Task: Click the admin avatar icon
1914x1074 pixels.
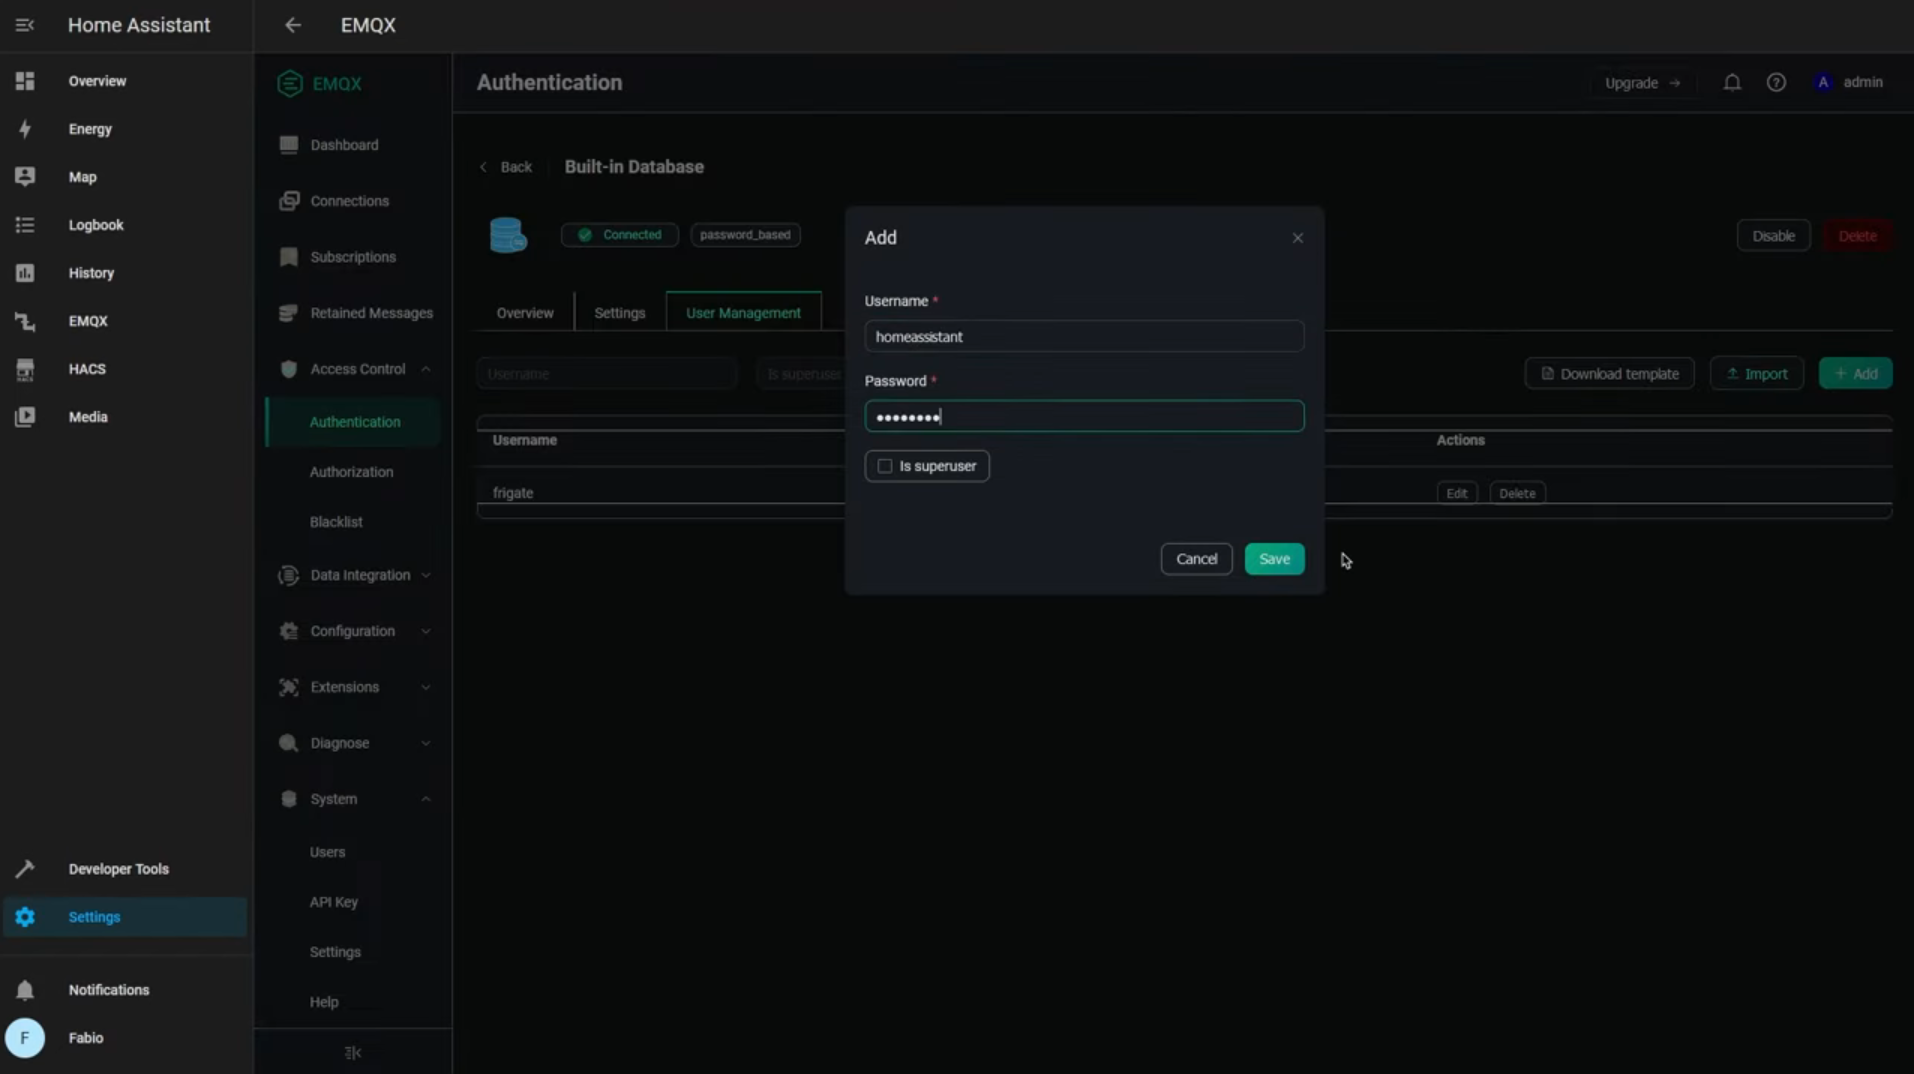Action: pyautogui.click(x=1823, y=83)
